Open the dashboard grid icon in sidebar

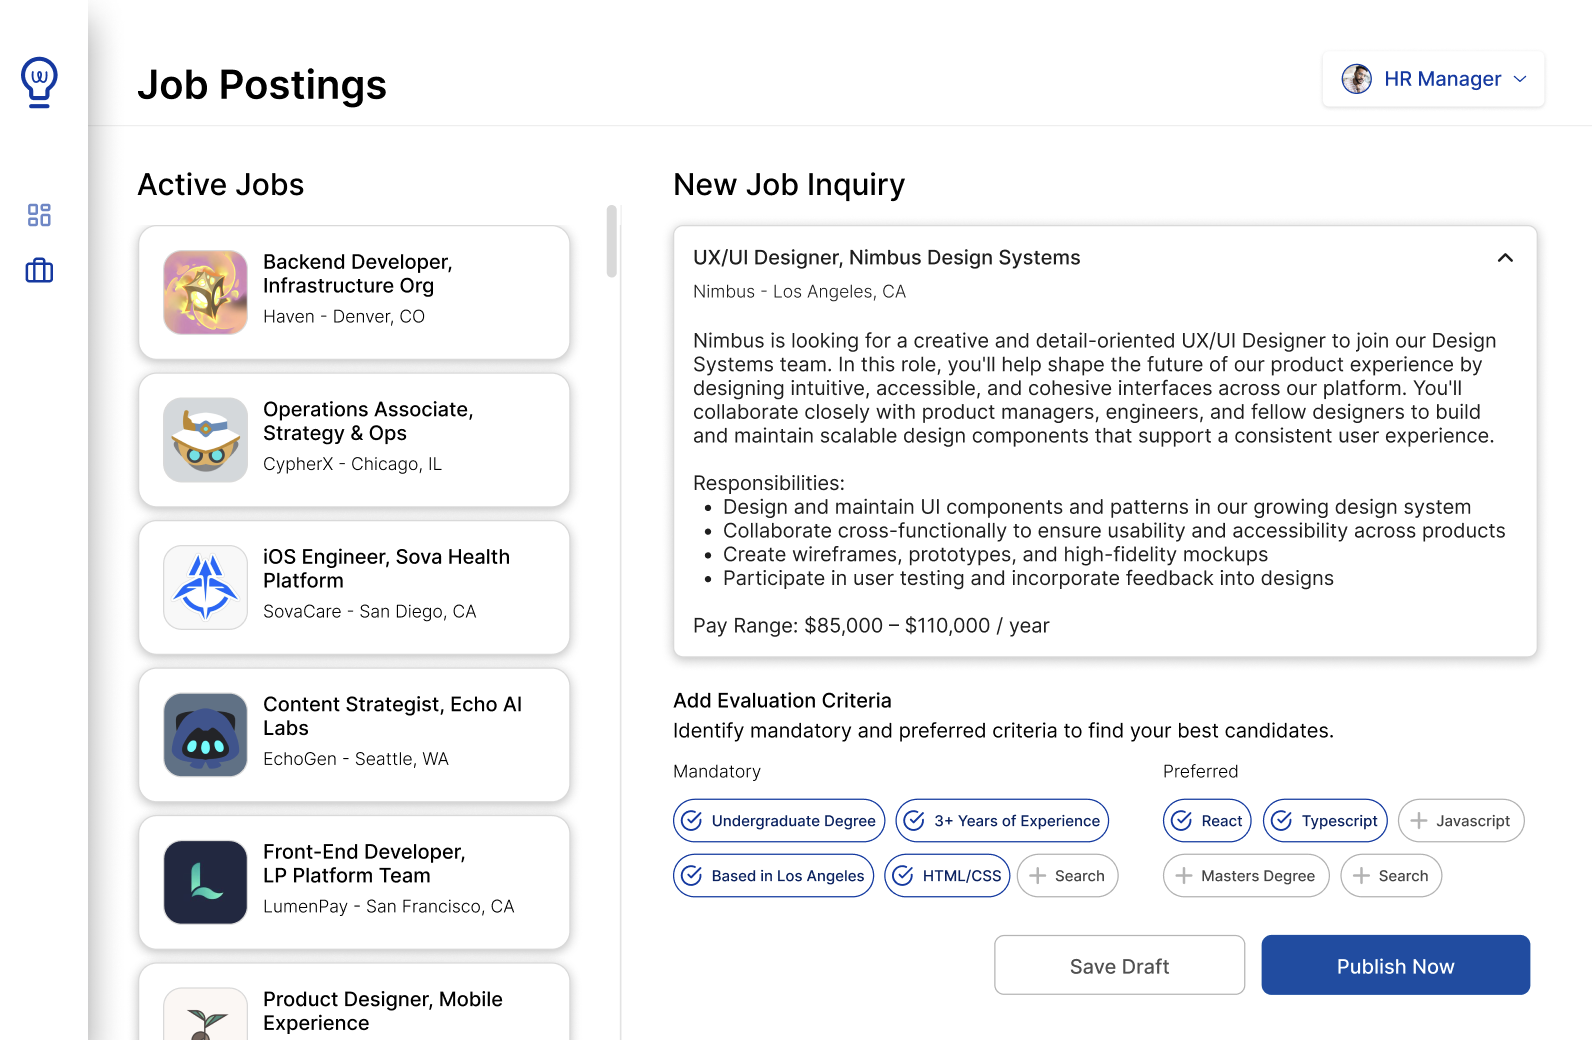[x=39, y=215]
